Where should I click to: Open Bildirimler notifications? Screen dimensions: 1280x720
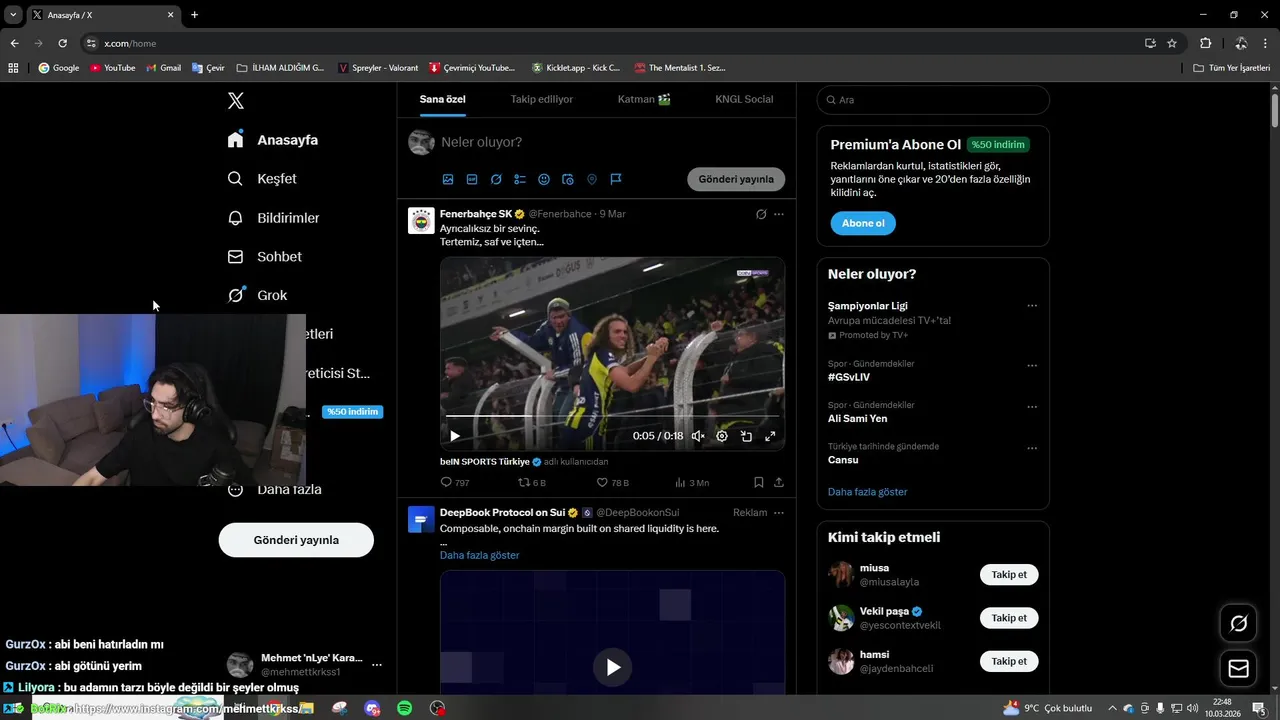273,218
